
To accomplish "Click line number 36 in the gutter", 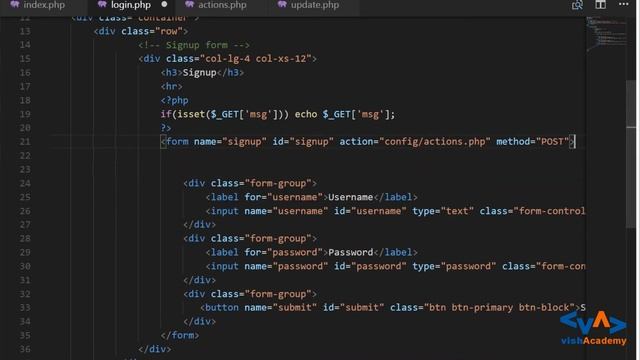I will point(25,349).
